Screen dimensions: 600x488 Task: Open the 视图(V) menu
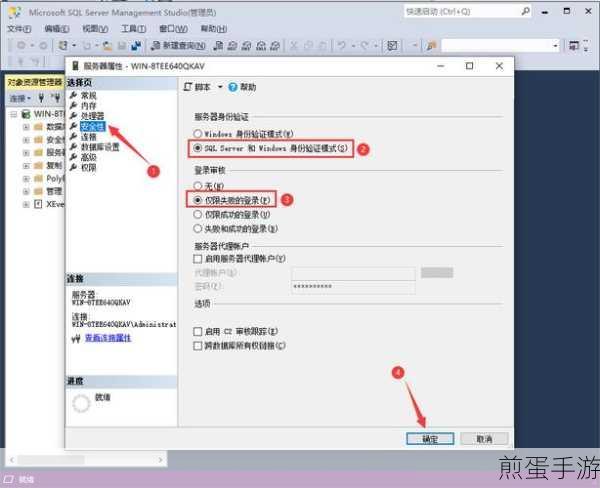(95, 29)
